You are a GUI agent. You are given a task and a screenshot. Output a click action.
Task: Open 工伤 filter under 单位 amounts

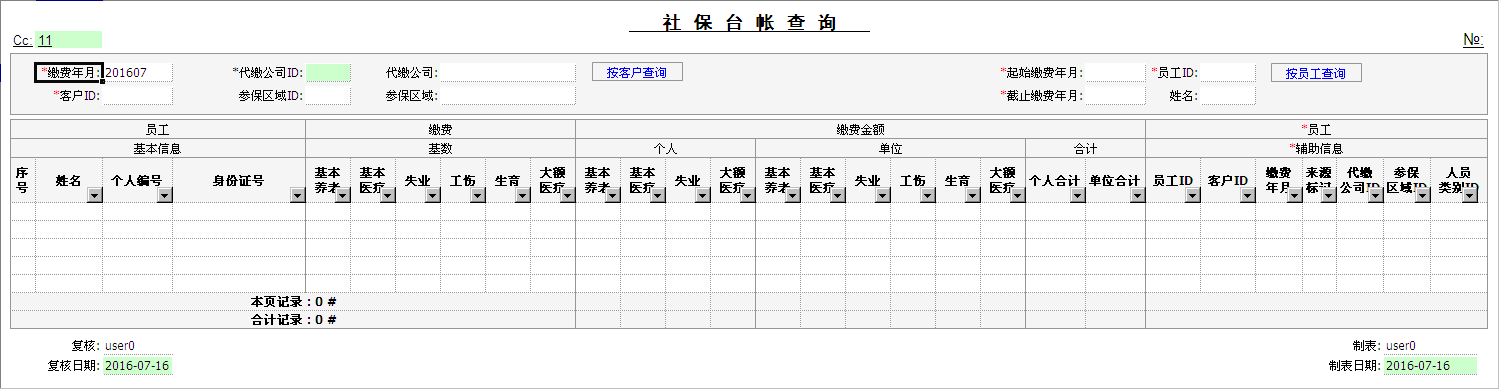point(927,196)
